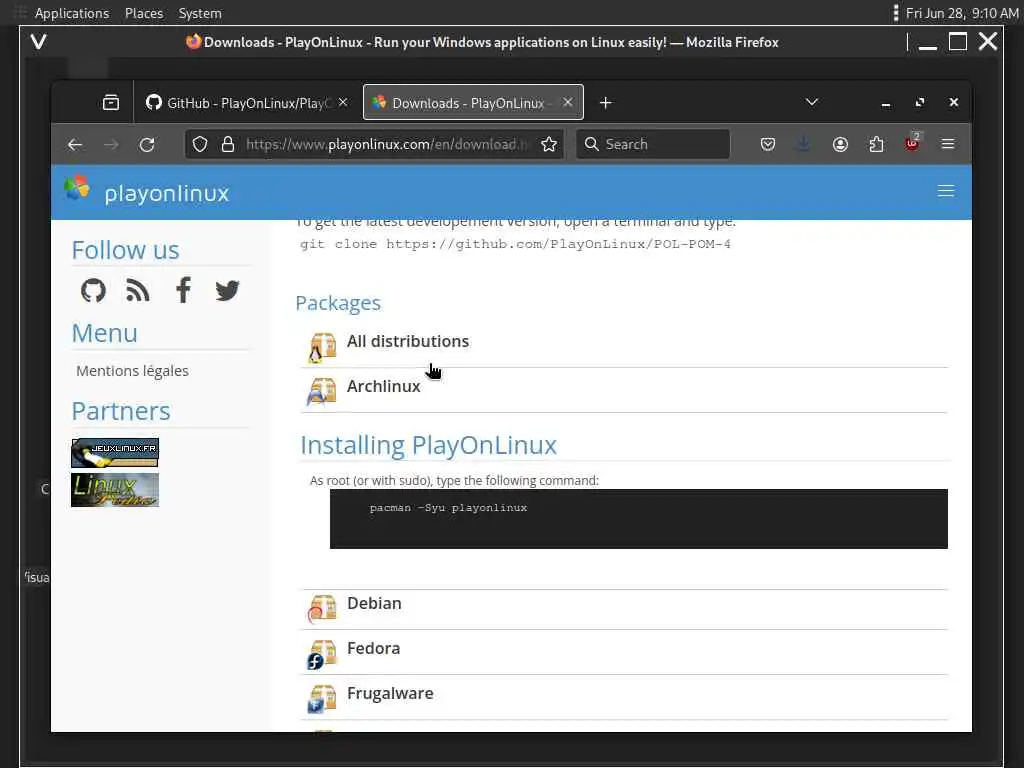This screenshot has width=1024, height=768.
Task: Focus the Search field in toolbar
Action: coord(653,144)
